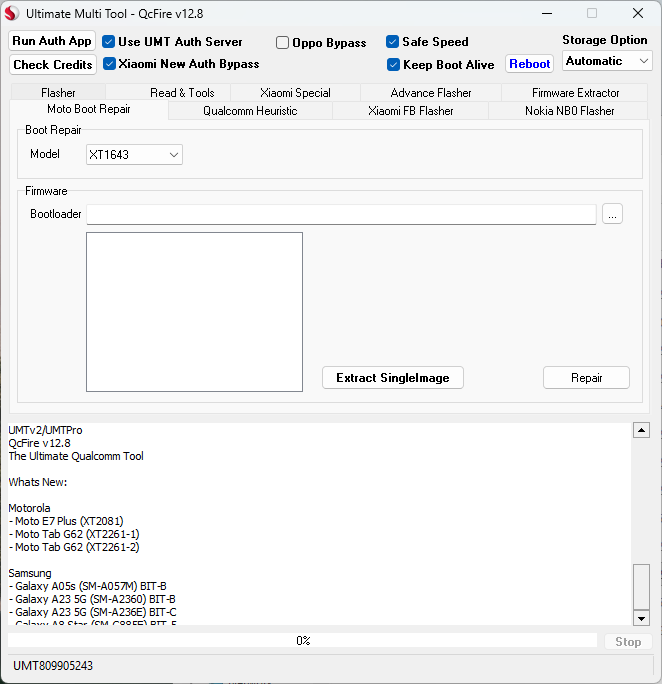Click the Stop button
Viewport: 662px width, 684px height.
tap(628, 642)
